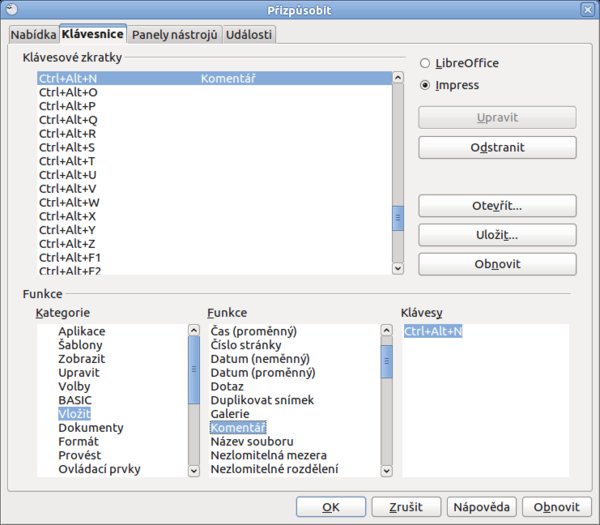Go to the Události tab
The image size is (600, 525).
pos(249,35)
